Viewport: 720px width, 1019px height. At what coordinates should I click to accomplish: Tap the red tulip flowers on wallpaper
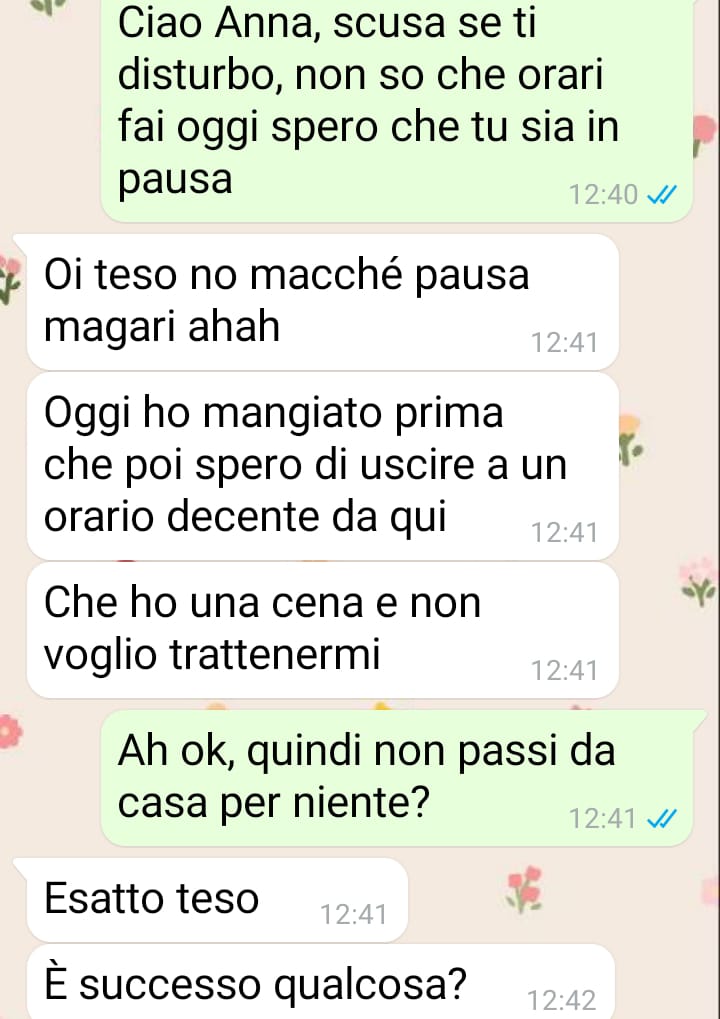pos(524,888)
